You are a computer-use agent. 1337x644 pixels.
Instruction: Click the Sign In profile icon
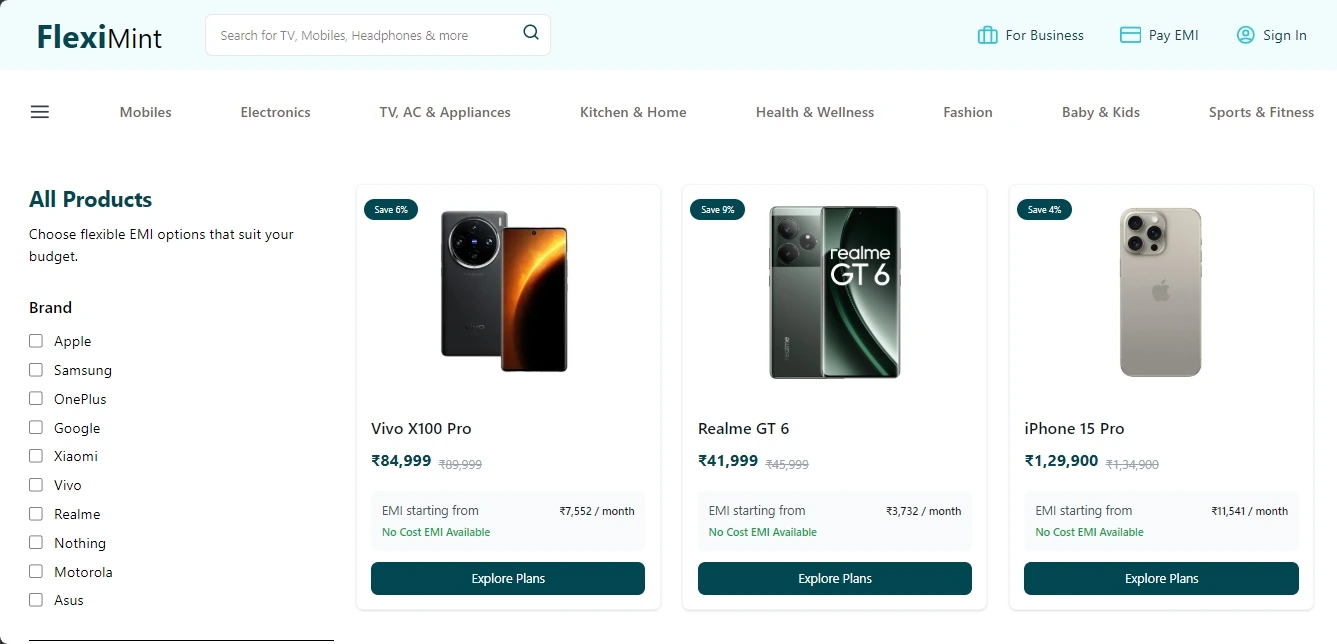point(1245,34)
